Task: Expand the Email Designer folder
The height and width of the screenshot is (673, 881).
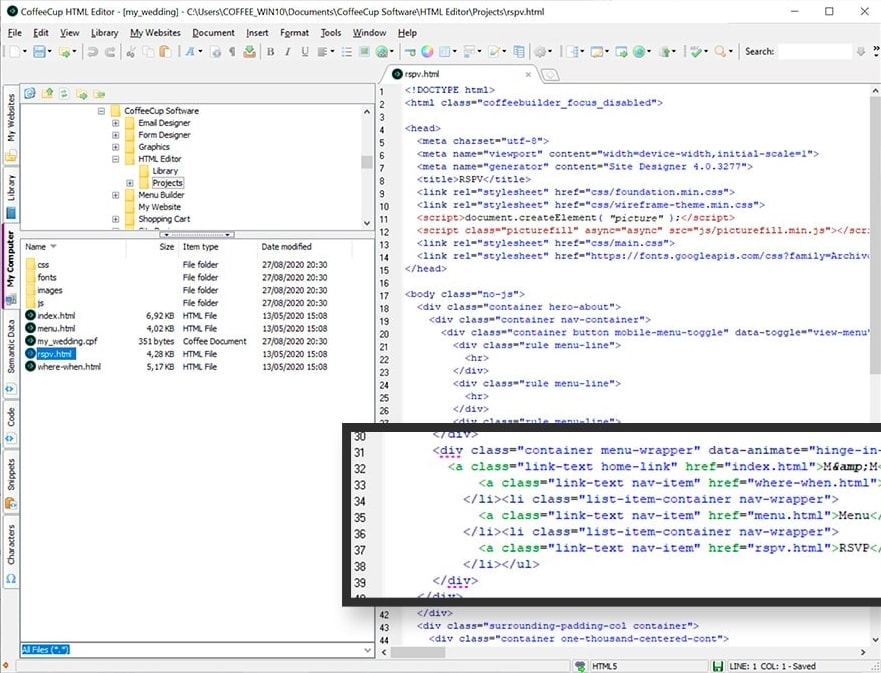Action: [116, 123]
